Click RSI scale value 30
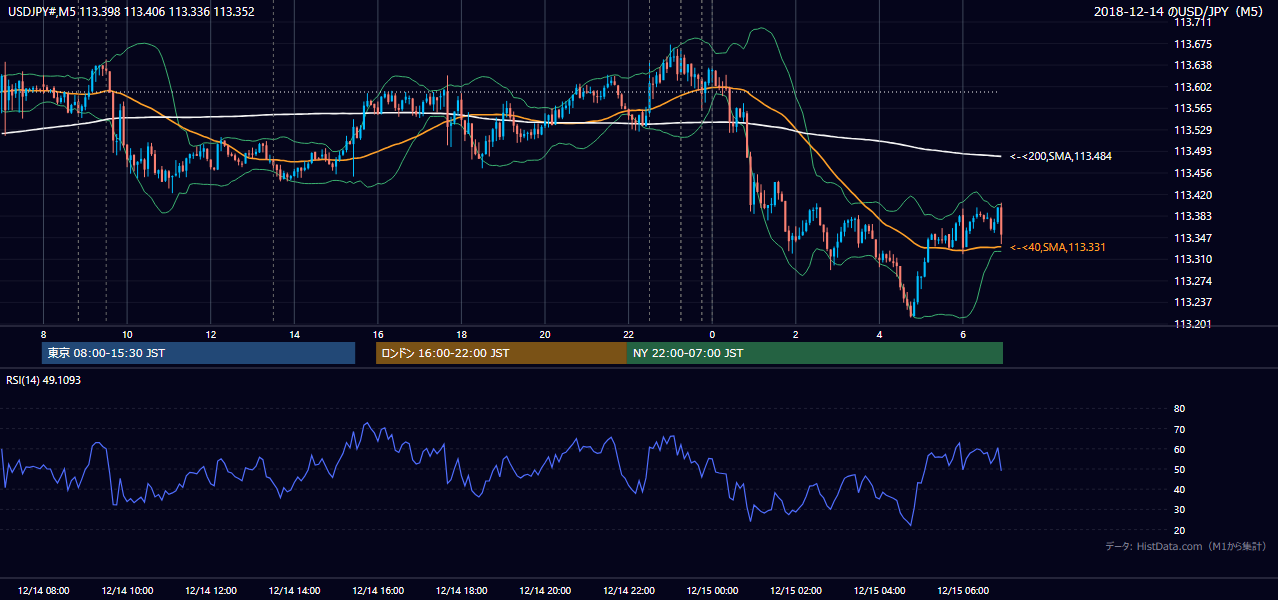 click(1179, 510)
